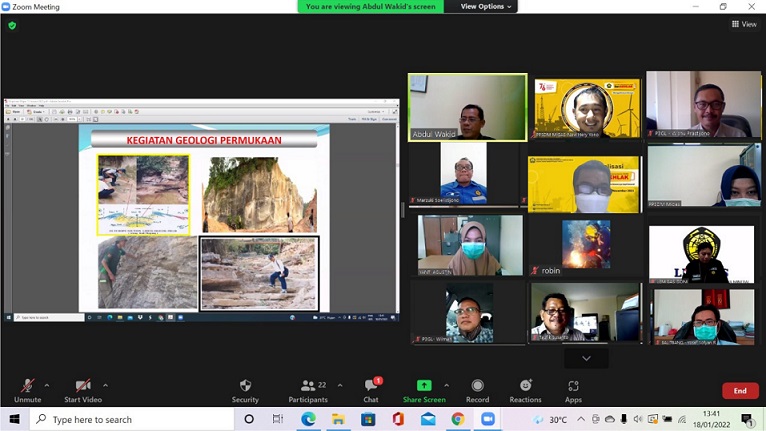
Task: Expand share options arrow beside Share Screen
Action: (447, 386)
